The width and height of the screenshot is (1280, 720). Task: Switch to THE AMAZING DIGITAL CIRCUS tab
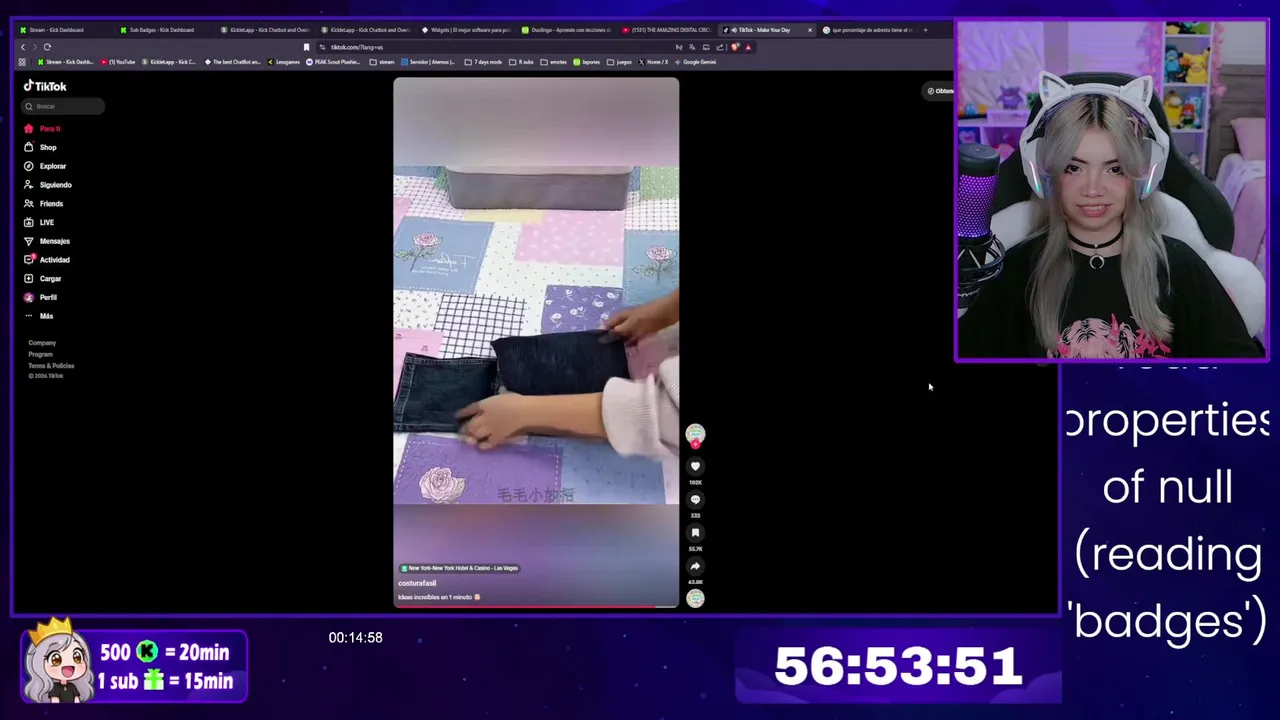[667, 30]
